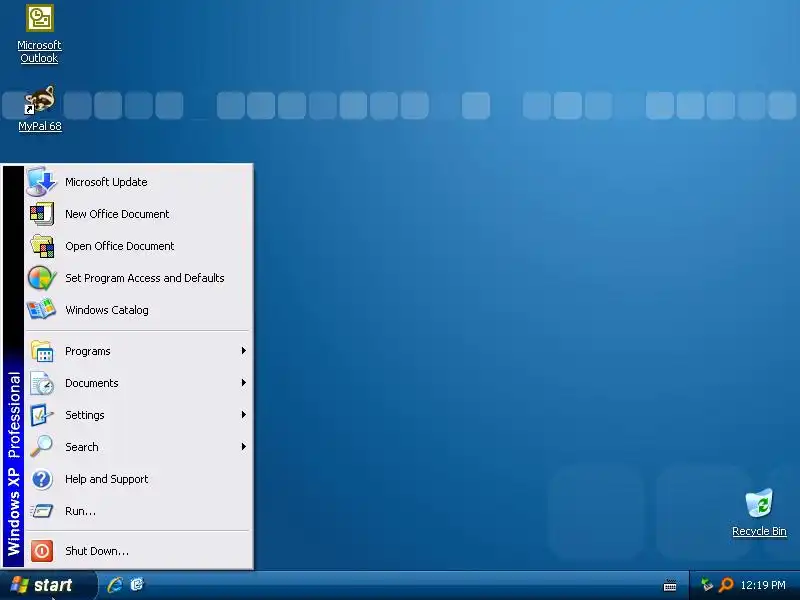Expand the Search submenu arrow

point(244,447)
